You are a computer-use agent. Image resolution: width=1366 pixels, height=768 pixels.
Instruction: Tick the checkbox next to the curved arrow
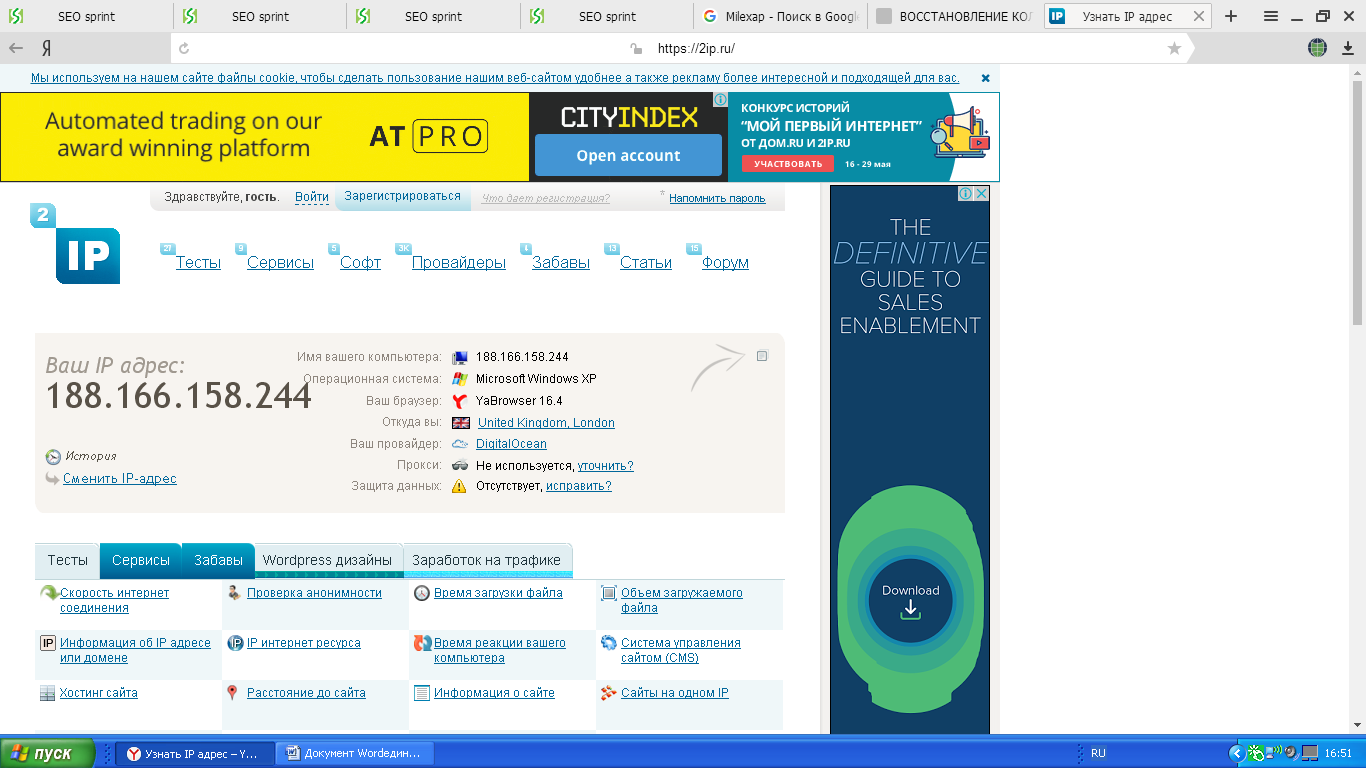pos(762,356)
